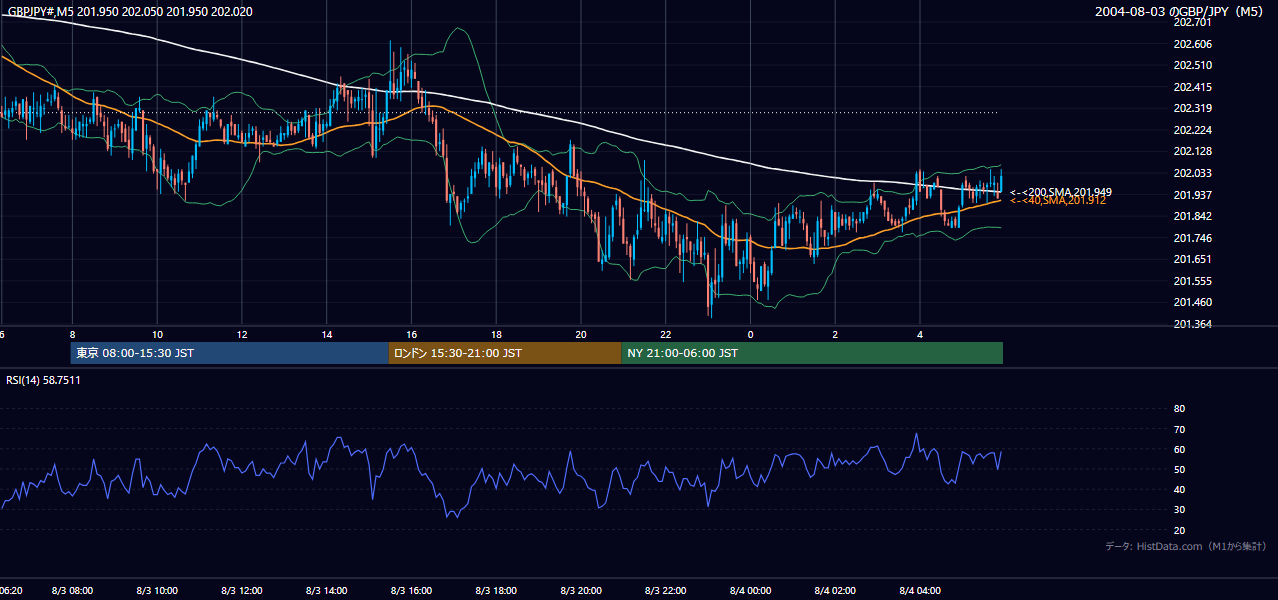Viewport: 1278px width, 600px height.
Task: Select the NY 21:00-06:00 JST session bar
Action: click(812, 353)
